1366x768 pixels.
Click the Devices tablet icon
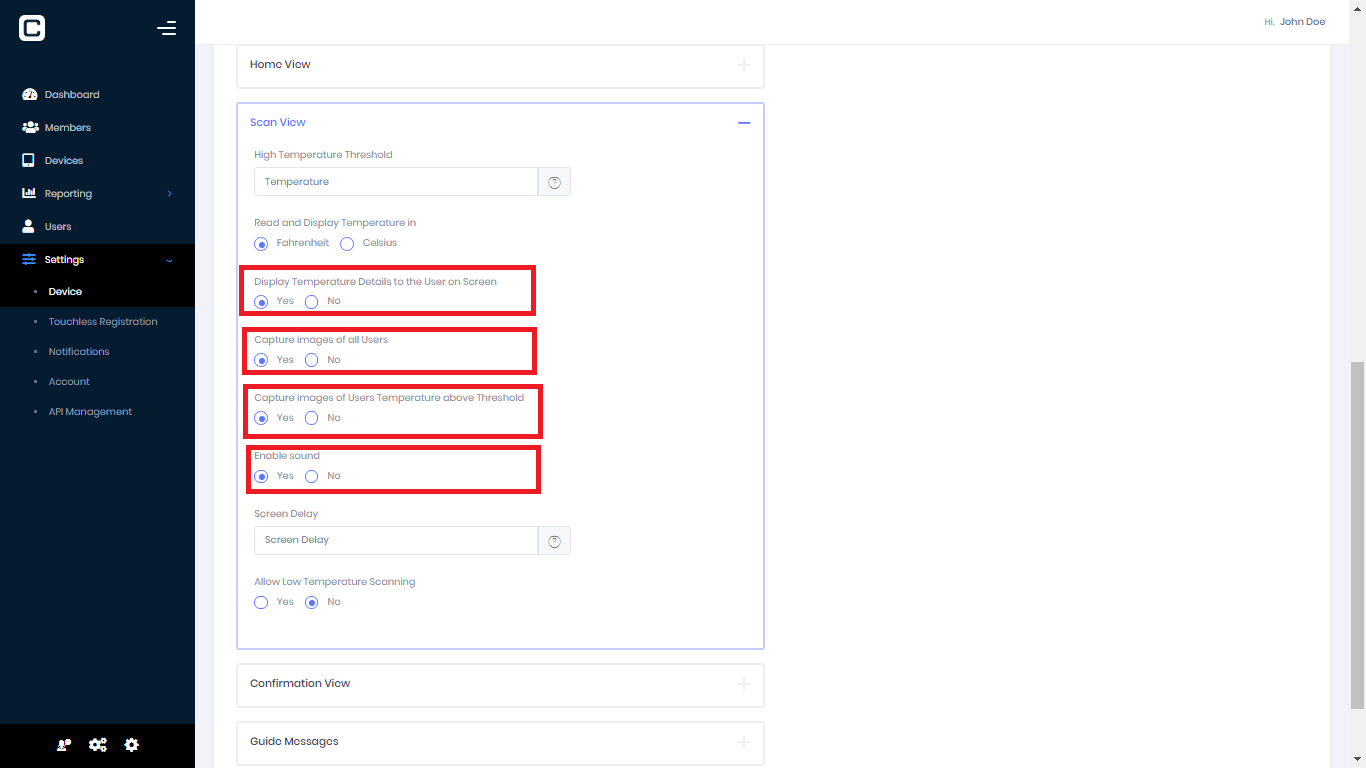28,160
